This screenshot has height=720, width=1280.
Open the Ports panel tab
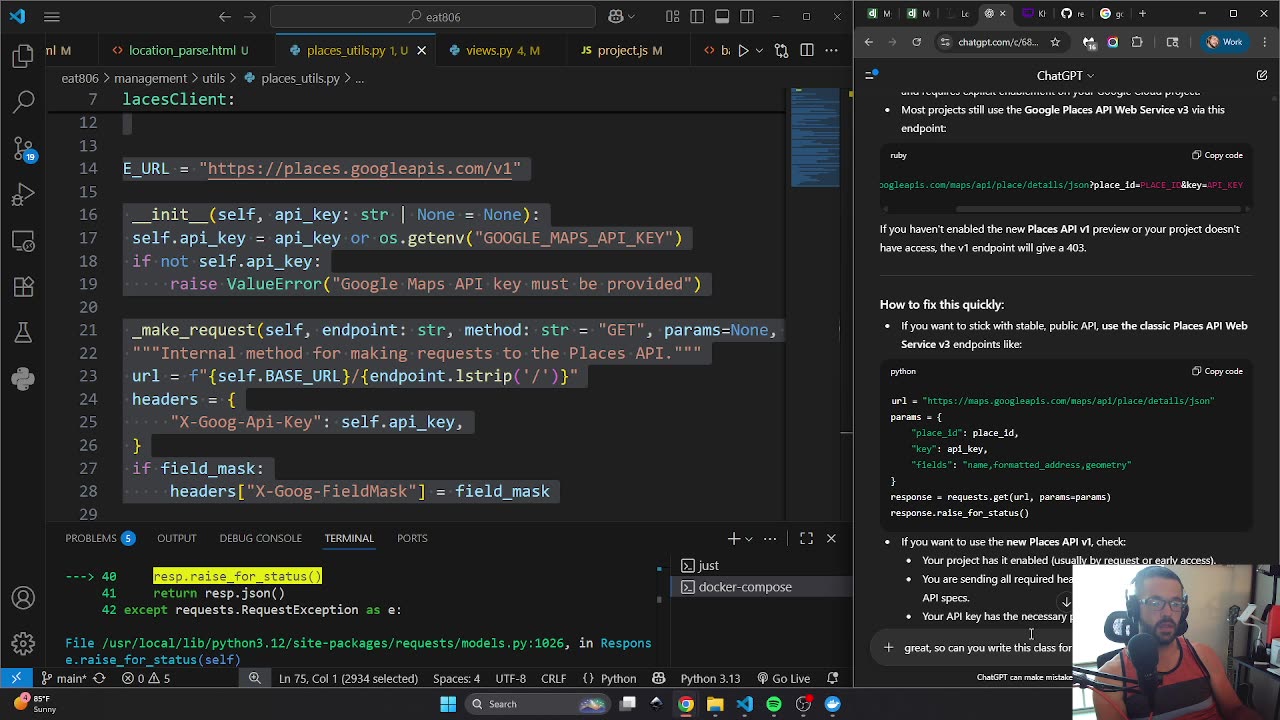[x=412, y=538]
